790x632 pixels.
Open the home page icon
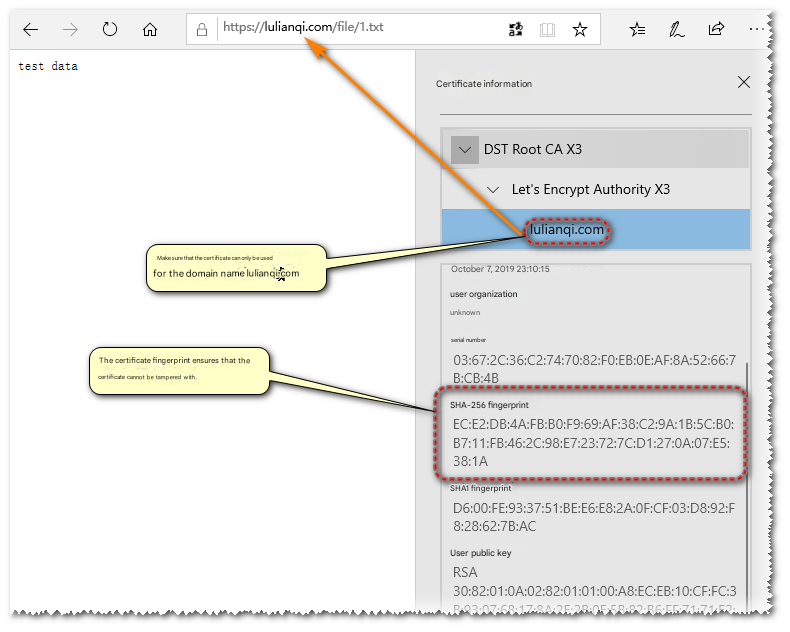(x=150, y=30)
